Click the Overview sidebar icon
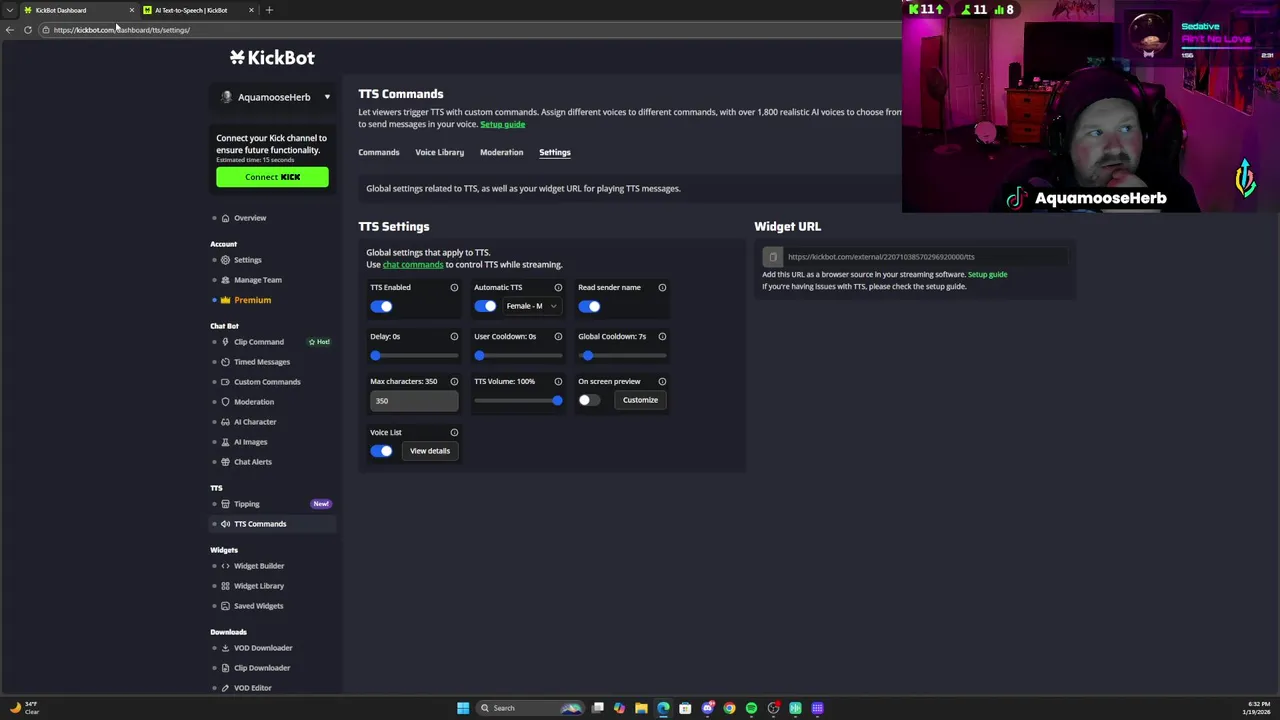 tap(225, 218)
